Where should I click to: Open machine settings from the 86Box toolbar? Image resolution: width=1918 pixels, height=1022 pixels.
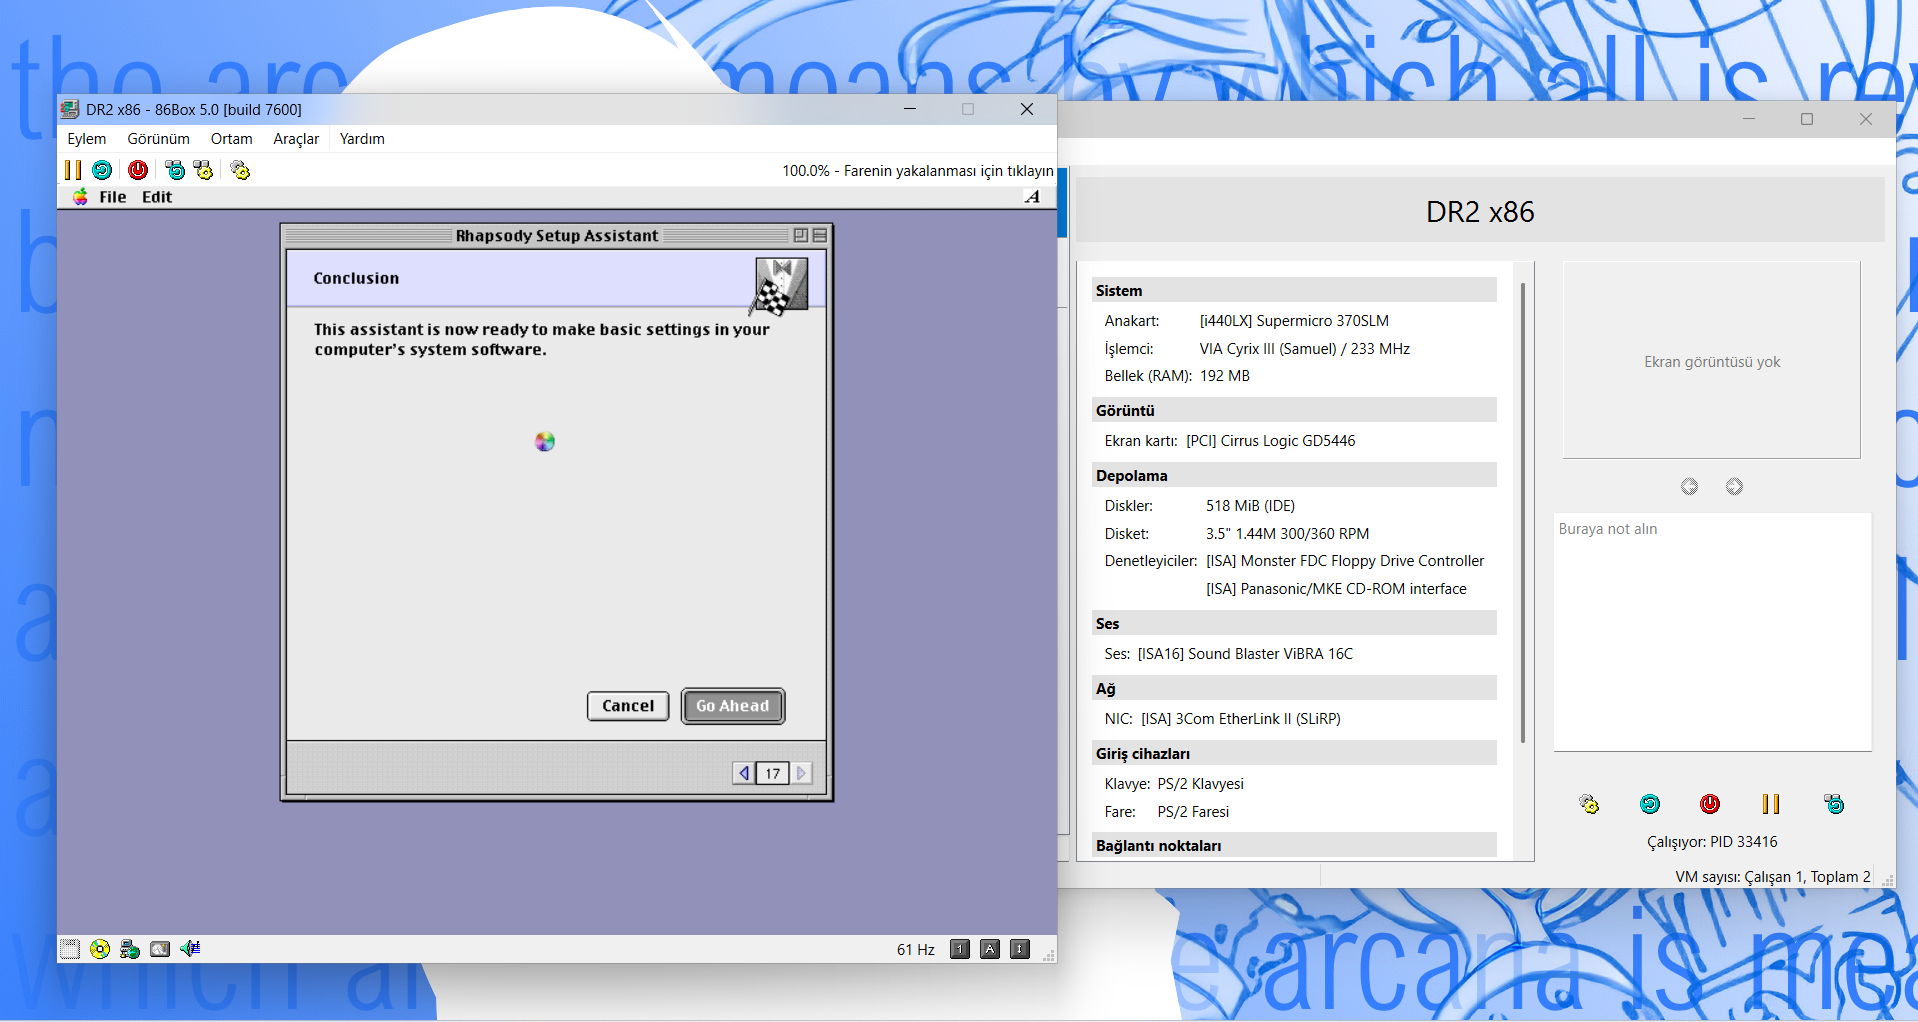click(240, 170)
